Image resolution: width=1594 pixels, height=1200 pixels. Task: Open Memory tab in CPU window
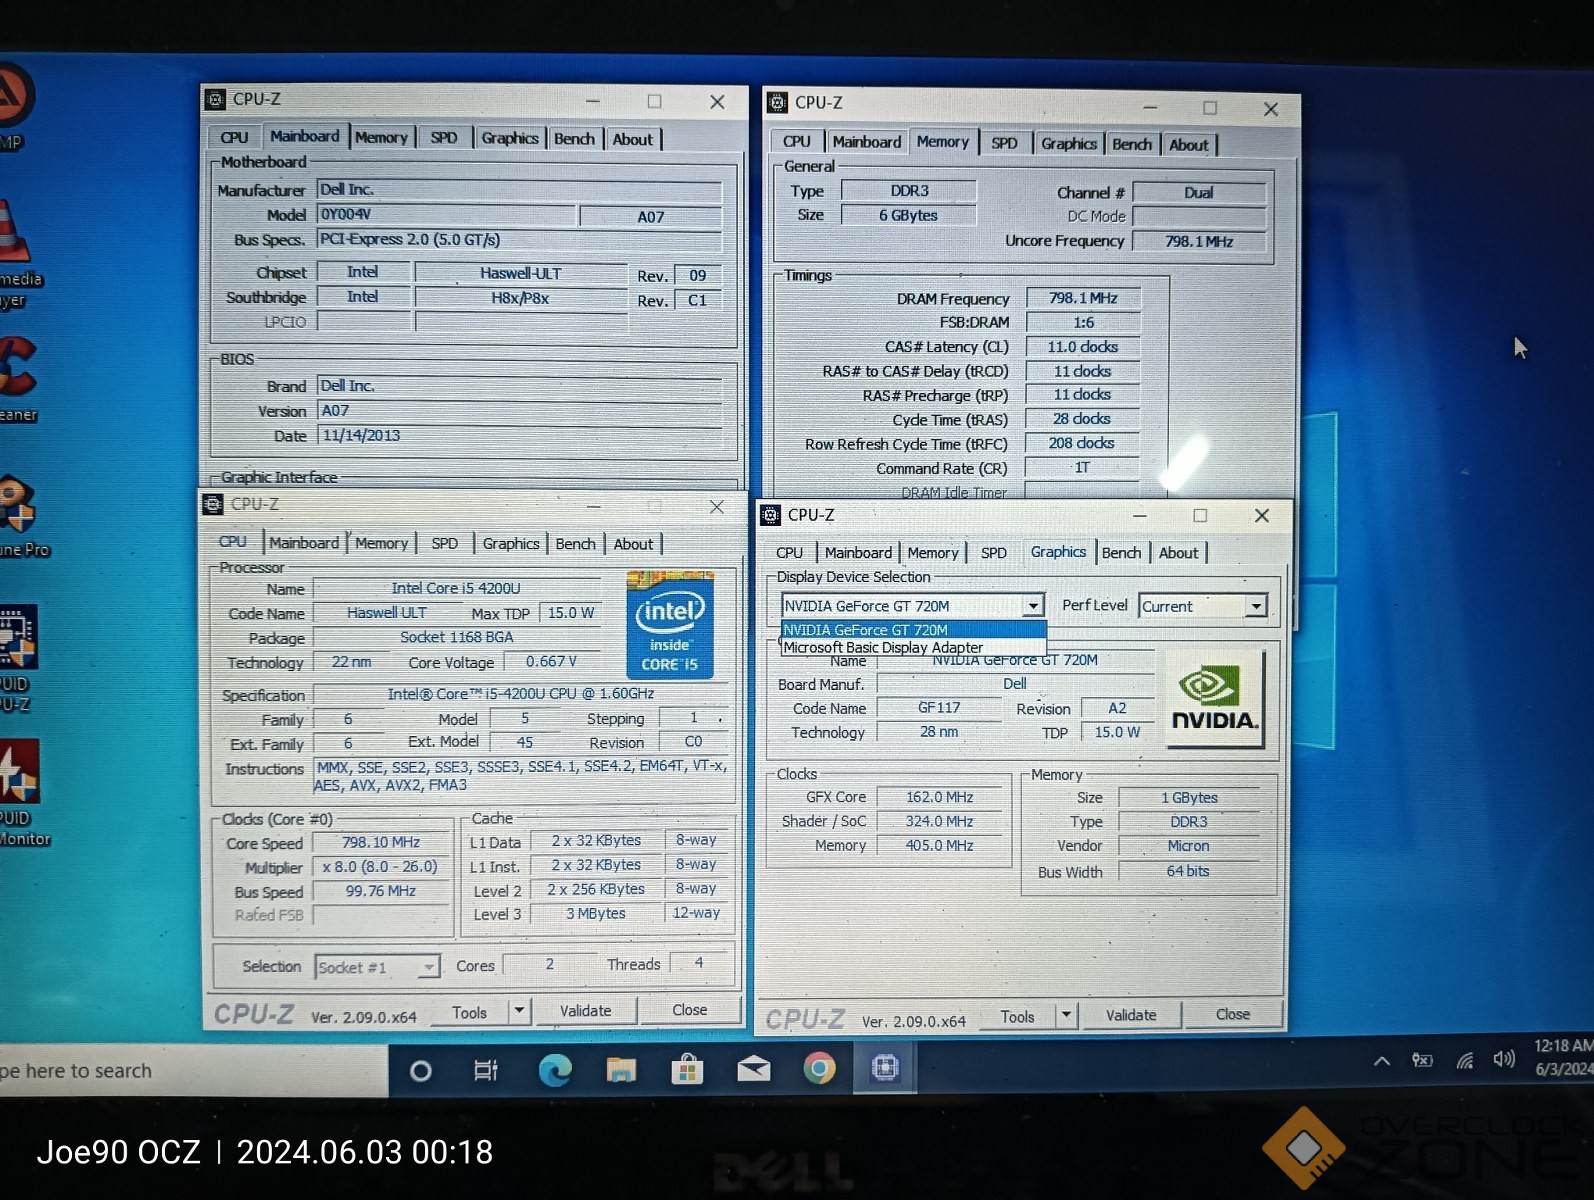(x=381, y=543)
